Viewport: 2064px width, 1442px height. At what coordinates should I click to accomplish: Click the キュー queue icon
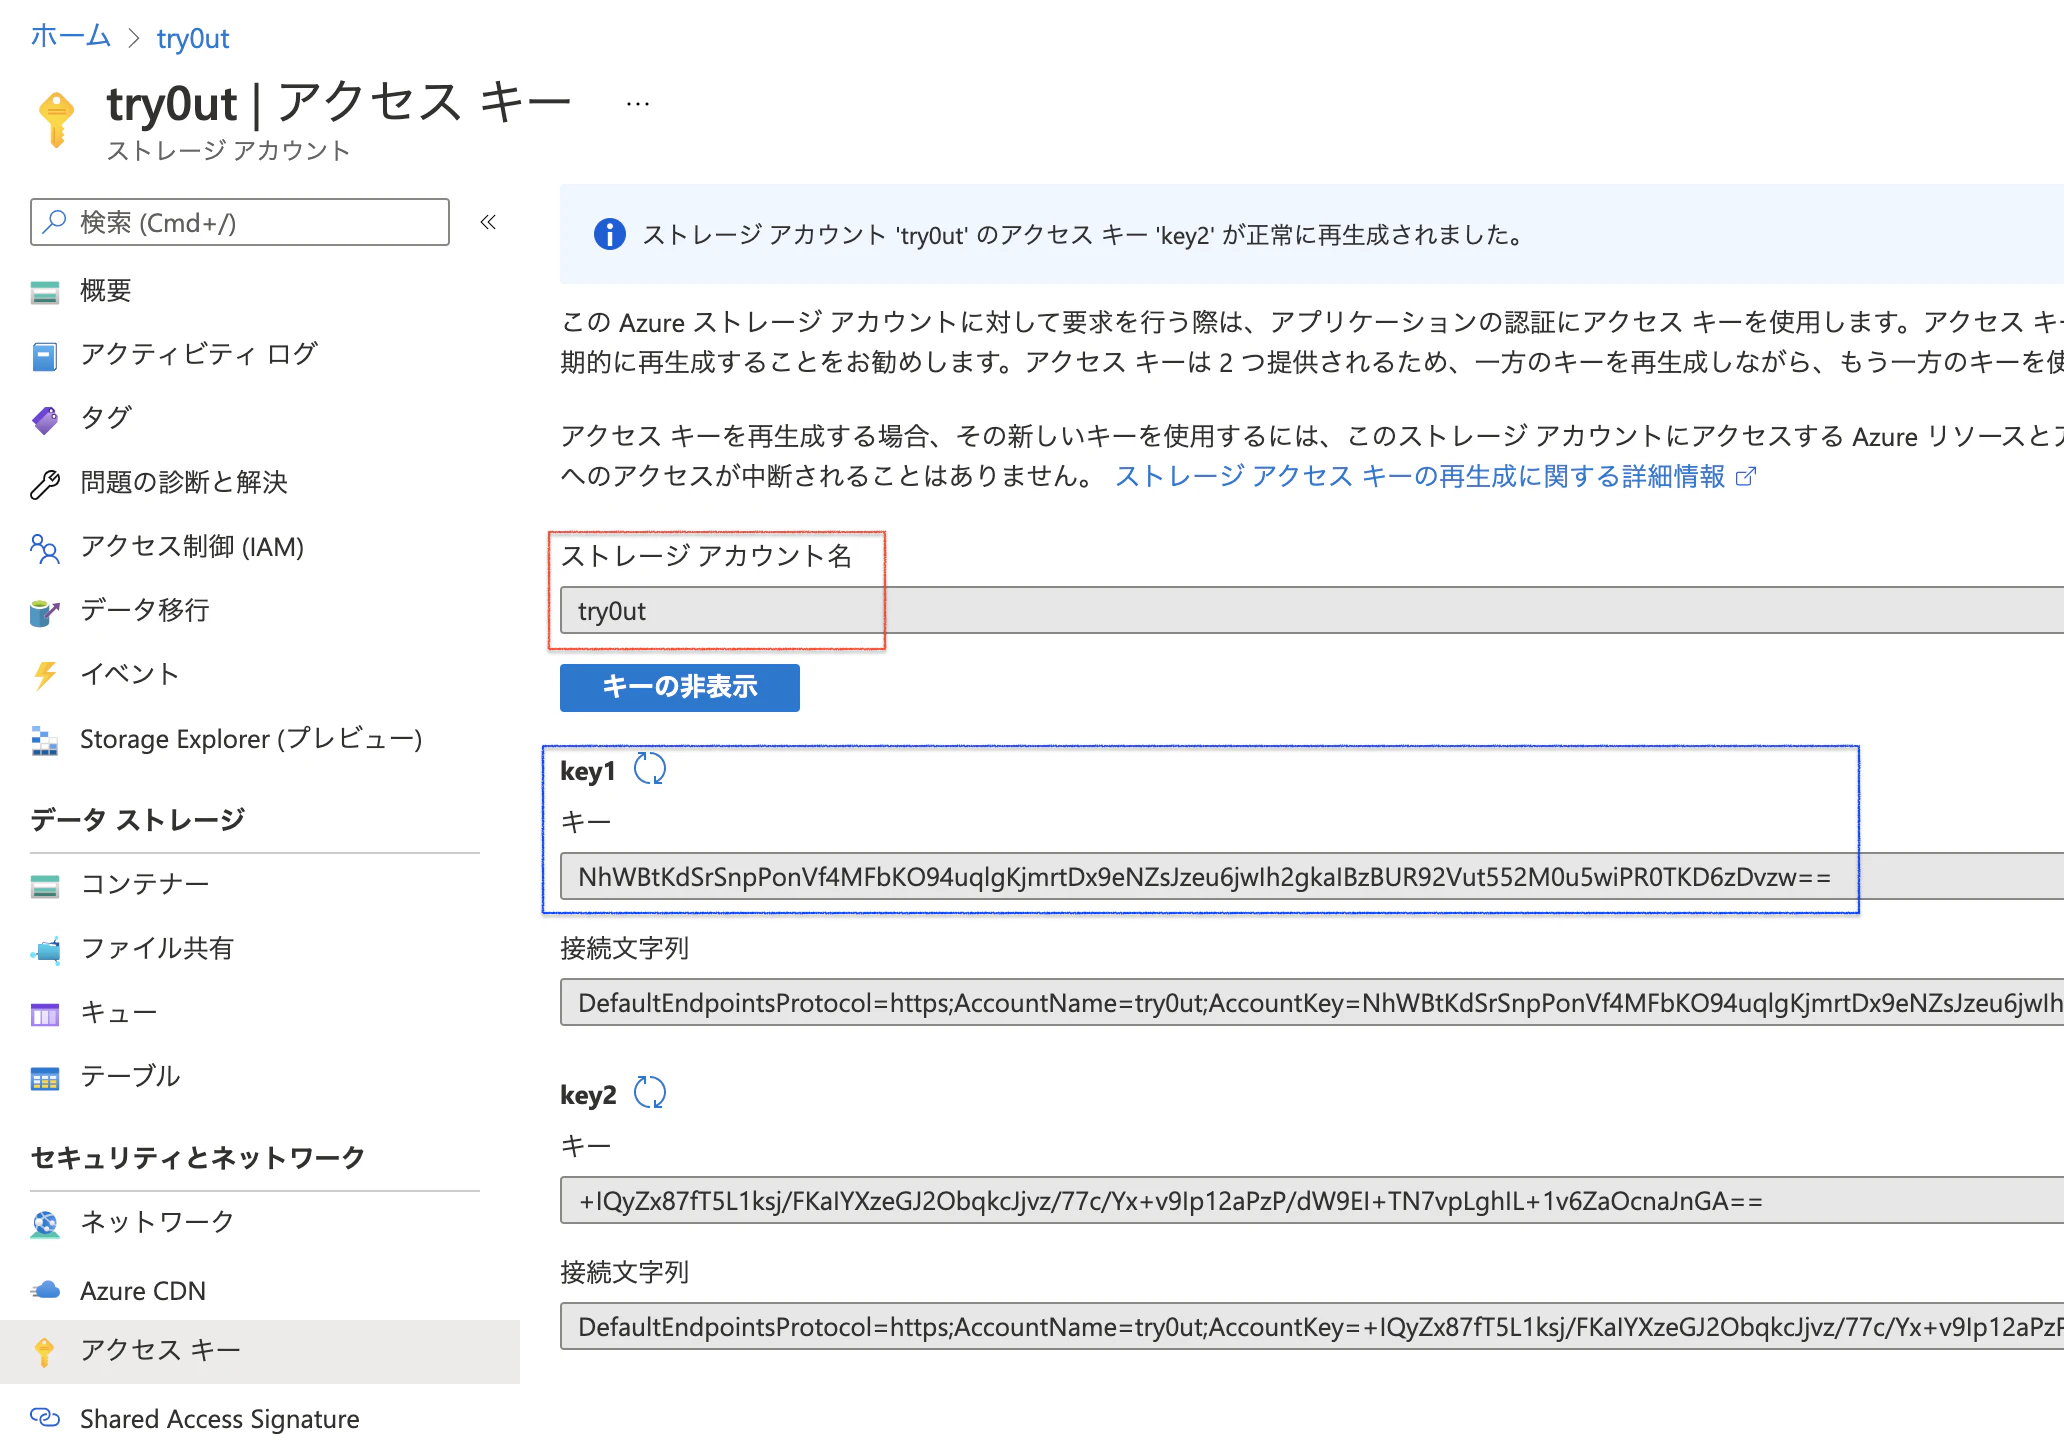tap(45, 1015)
